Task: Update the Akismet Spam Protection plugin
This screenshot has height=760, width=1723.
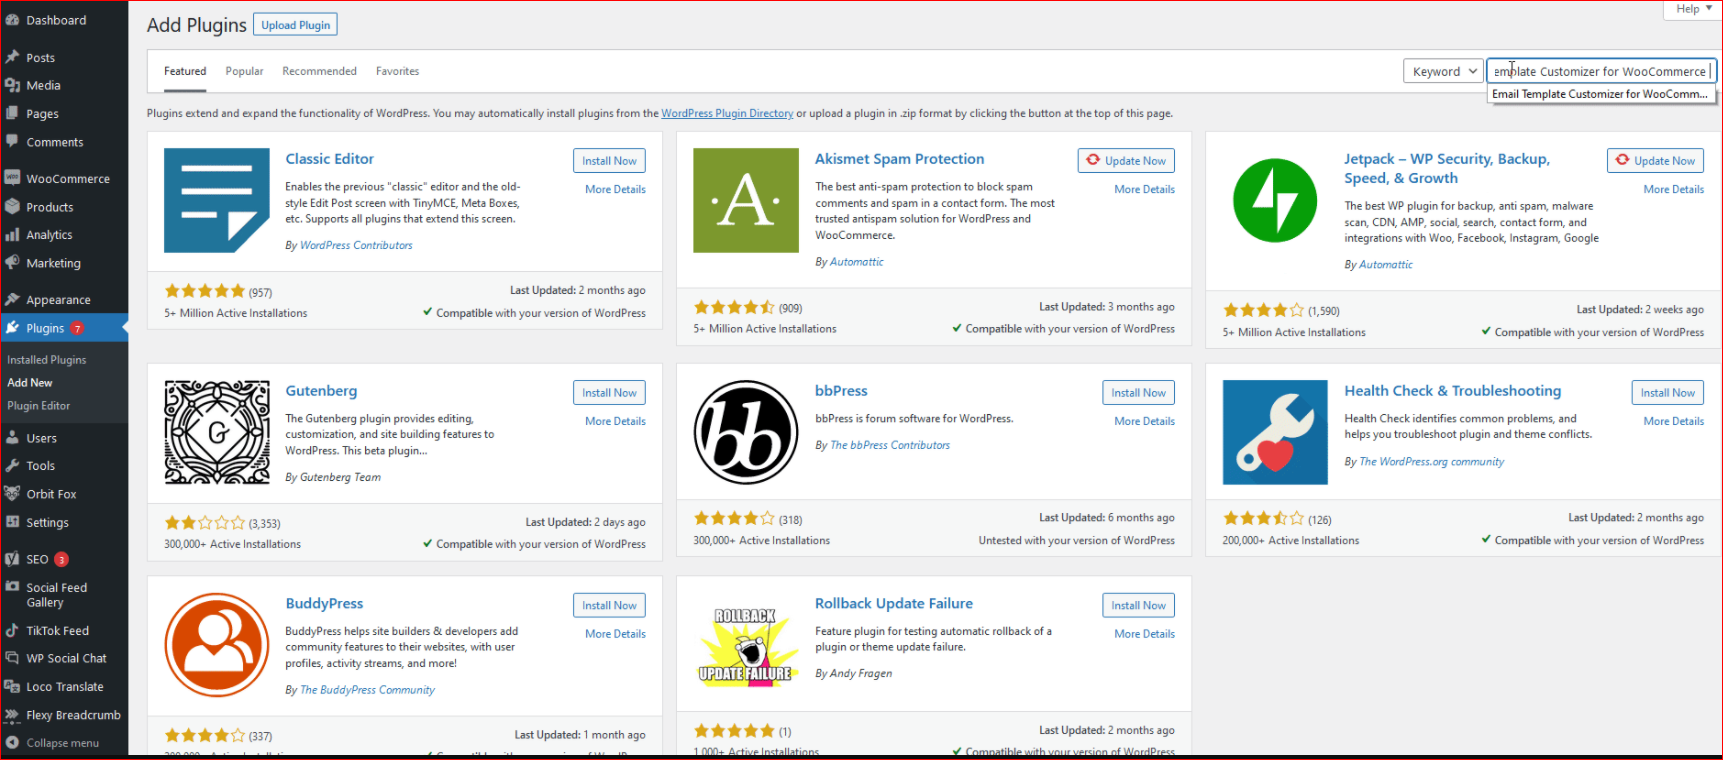Action: [1126, 161]
